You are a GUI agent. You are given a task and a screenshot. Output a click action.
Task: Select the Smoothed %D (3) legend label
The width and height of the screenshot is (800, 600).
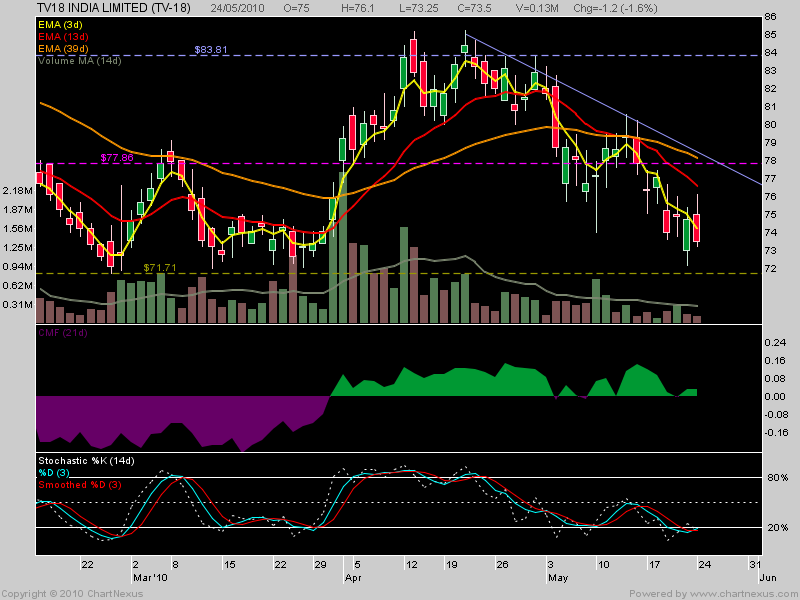coord(80,485)
